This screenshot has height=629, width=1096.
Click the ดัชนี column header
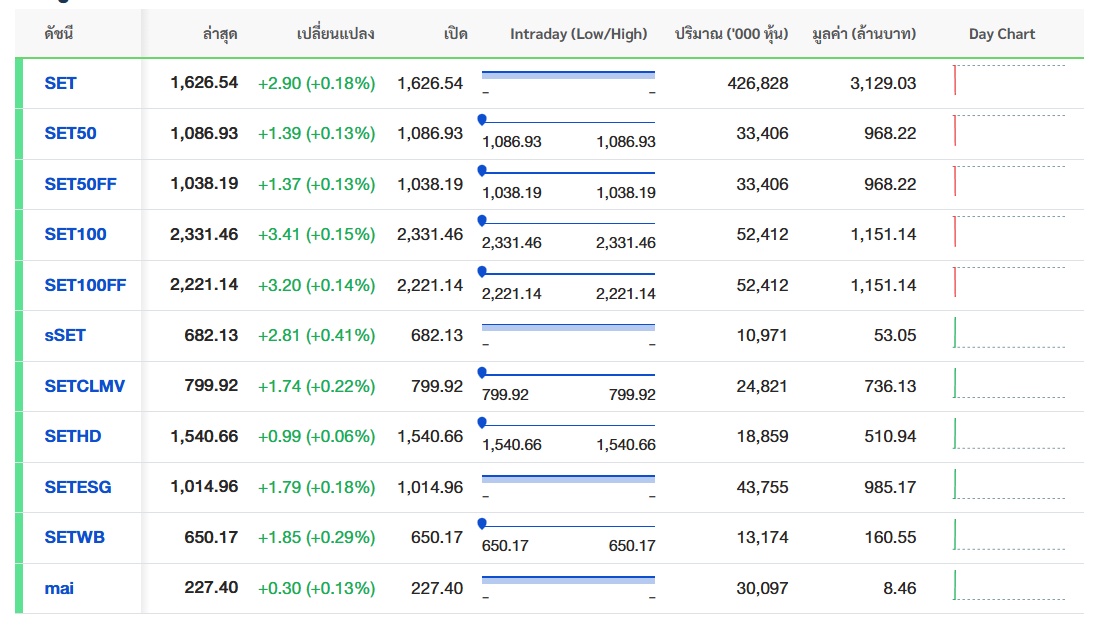pyautogui.click(x=59, y=34)
